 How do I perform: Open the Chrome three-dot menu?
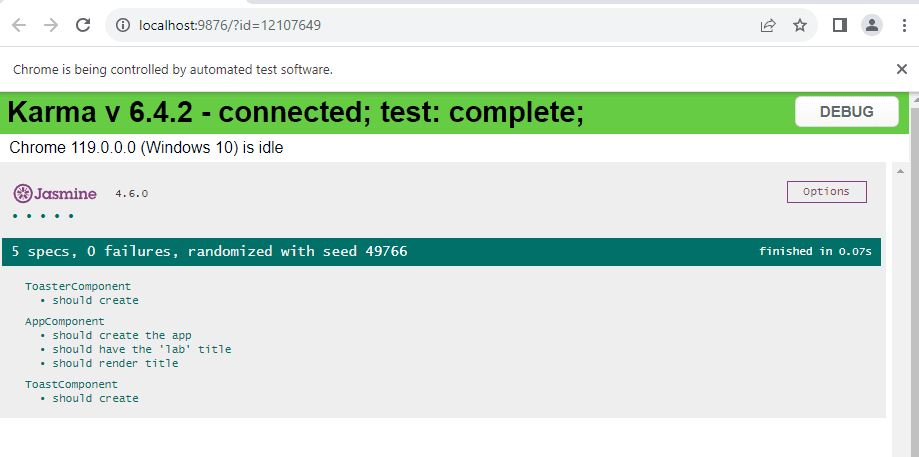click(x=904, y=25)
